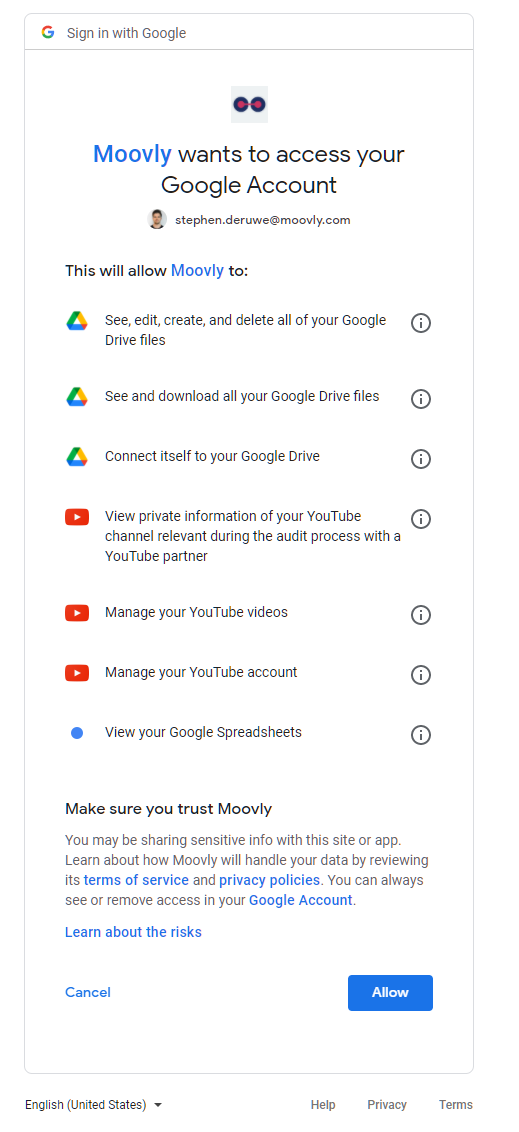519x1132 pixels.
Task: Click info icon for Google Drive edit permission
Action: point(421,323)
